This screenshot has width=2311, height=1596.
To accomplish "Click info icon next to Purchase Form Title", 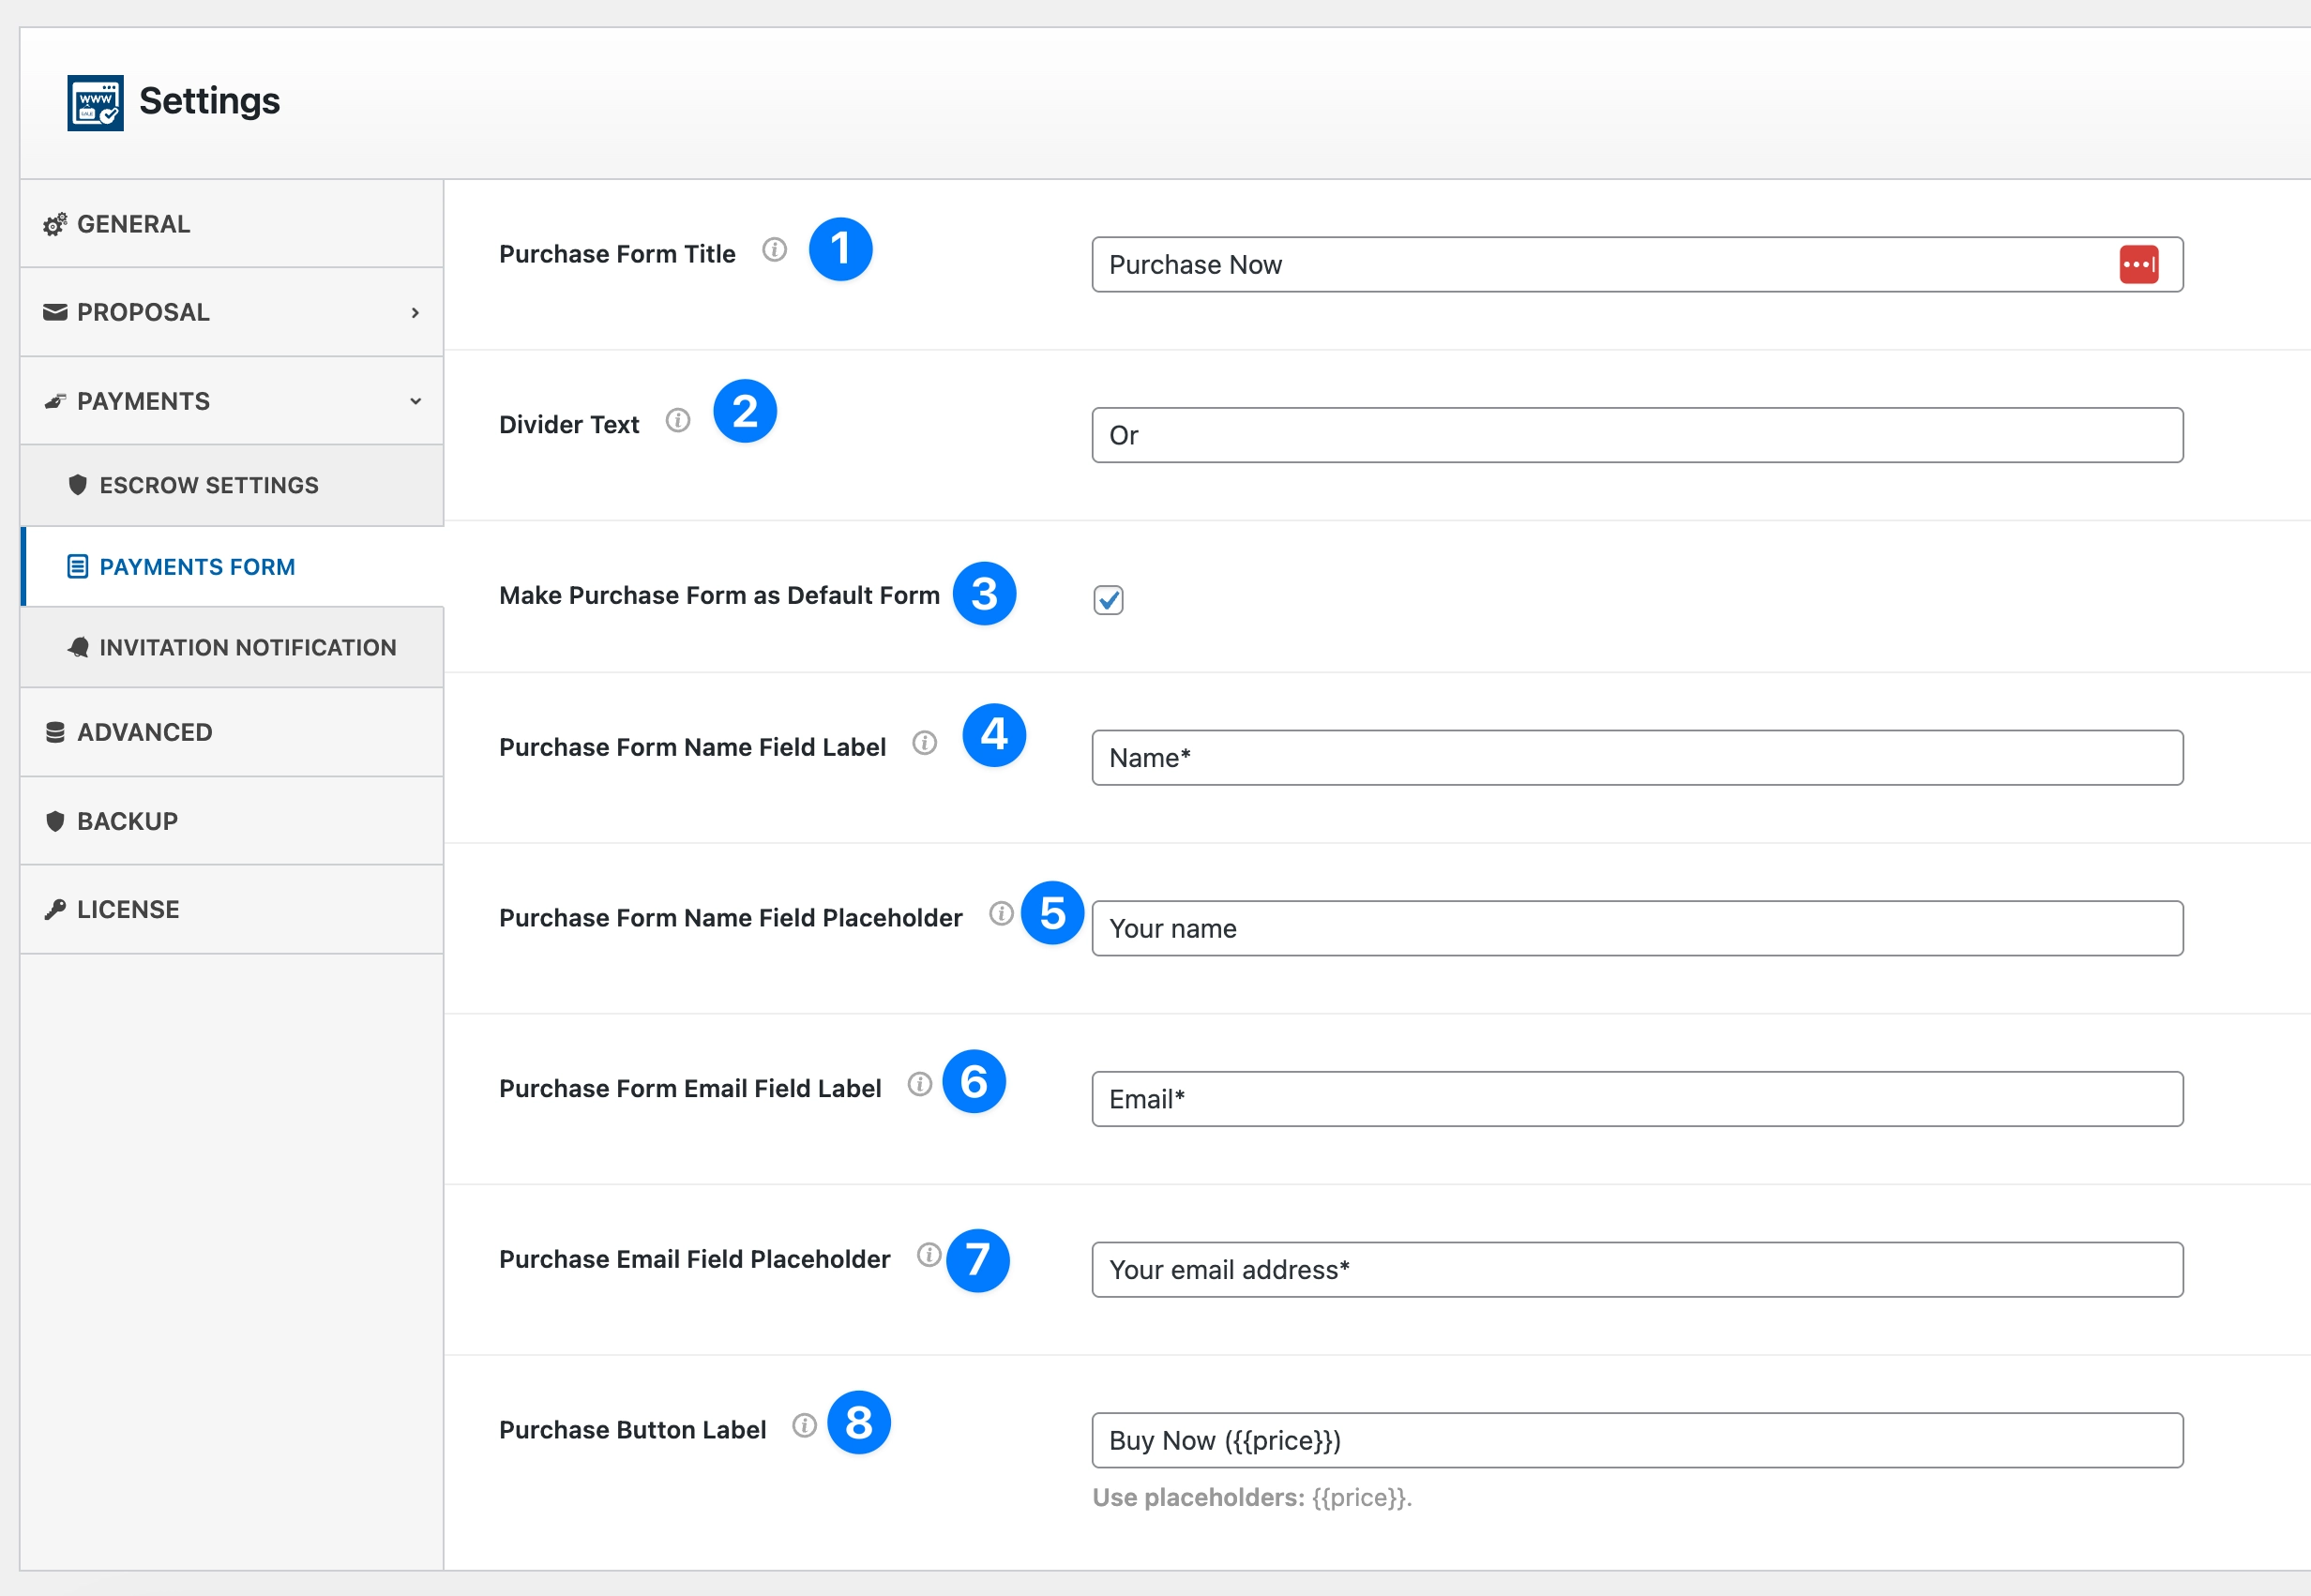I will click(774, 250).
